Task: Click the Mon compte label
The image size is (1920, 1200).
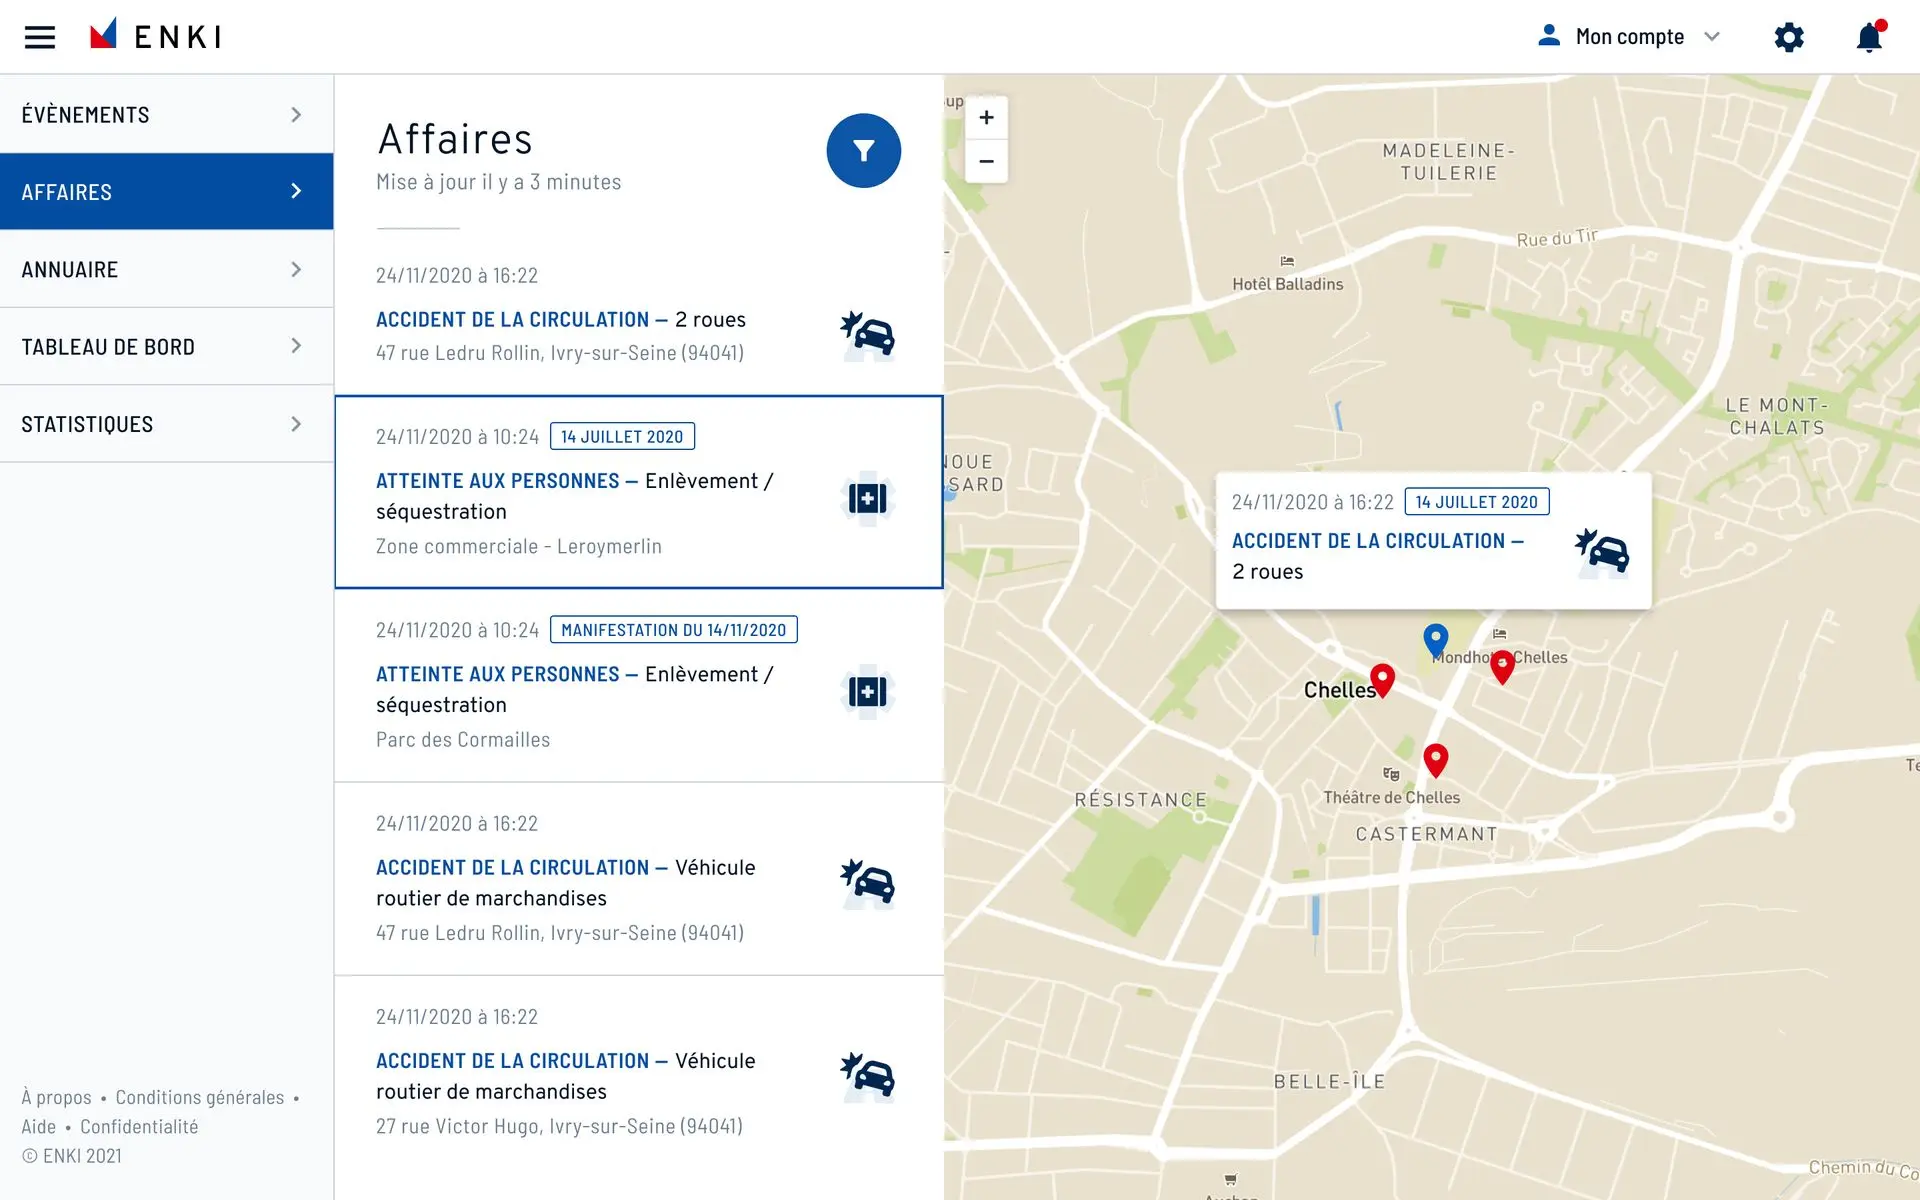Action: point(1630,37)
